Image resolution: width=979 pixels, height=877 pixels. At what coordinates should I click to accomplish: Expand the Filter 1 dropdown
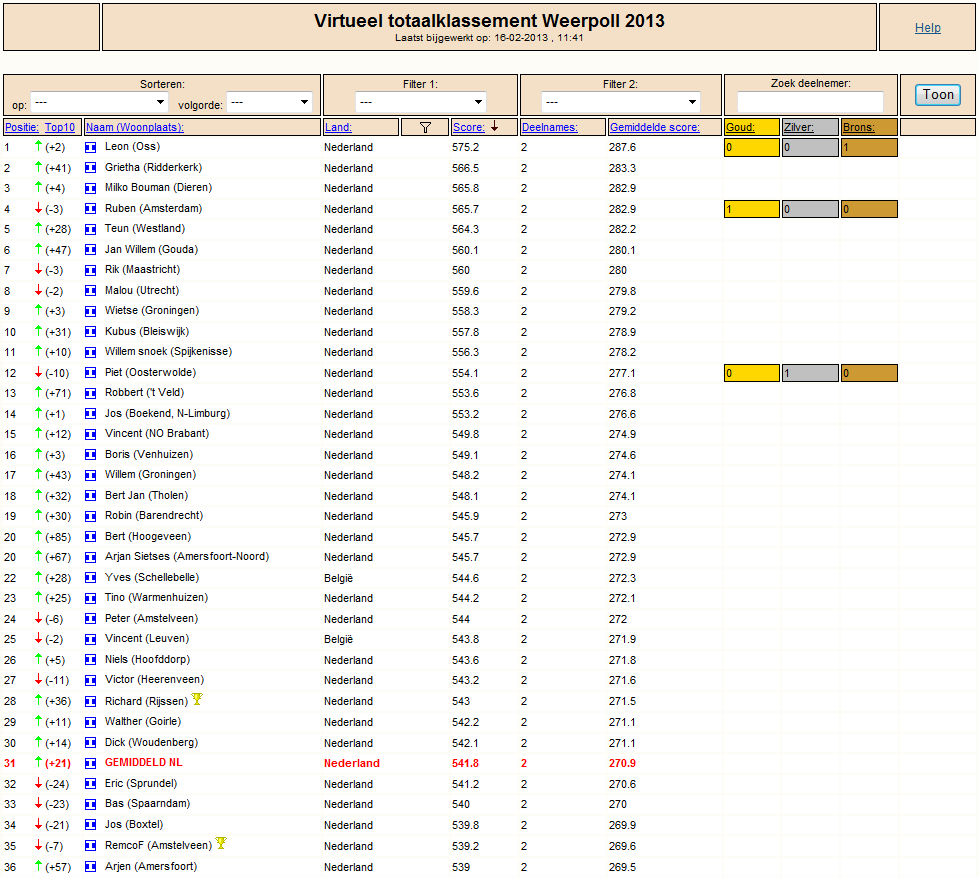pyautogui.click(x=421, y=102)
